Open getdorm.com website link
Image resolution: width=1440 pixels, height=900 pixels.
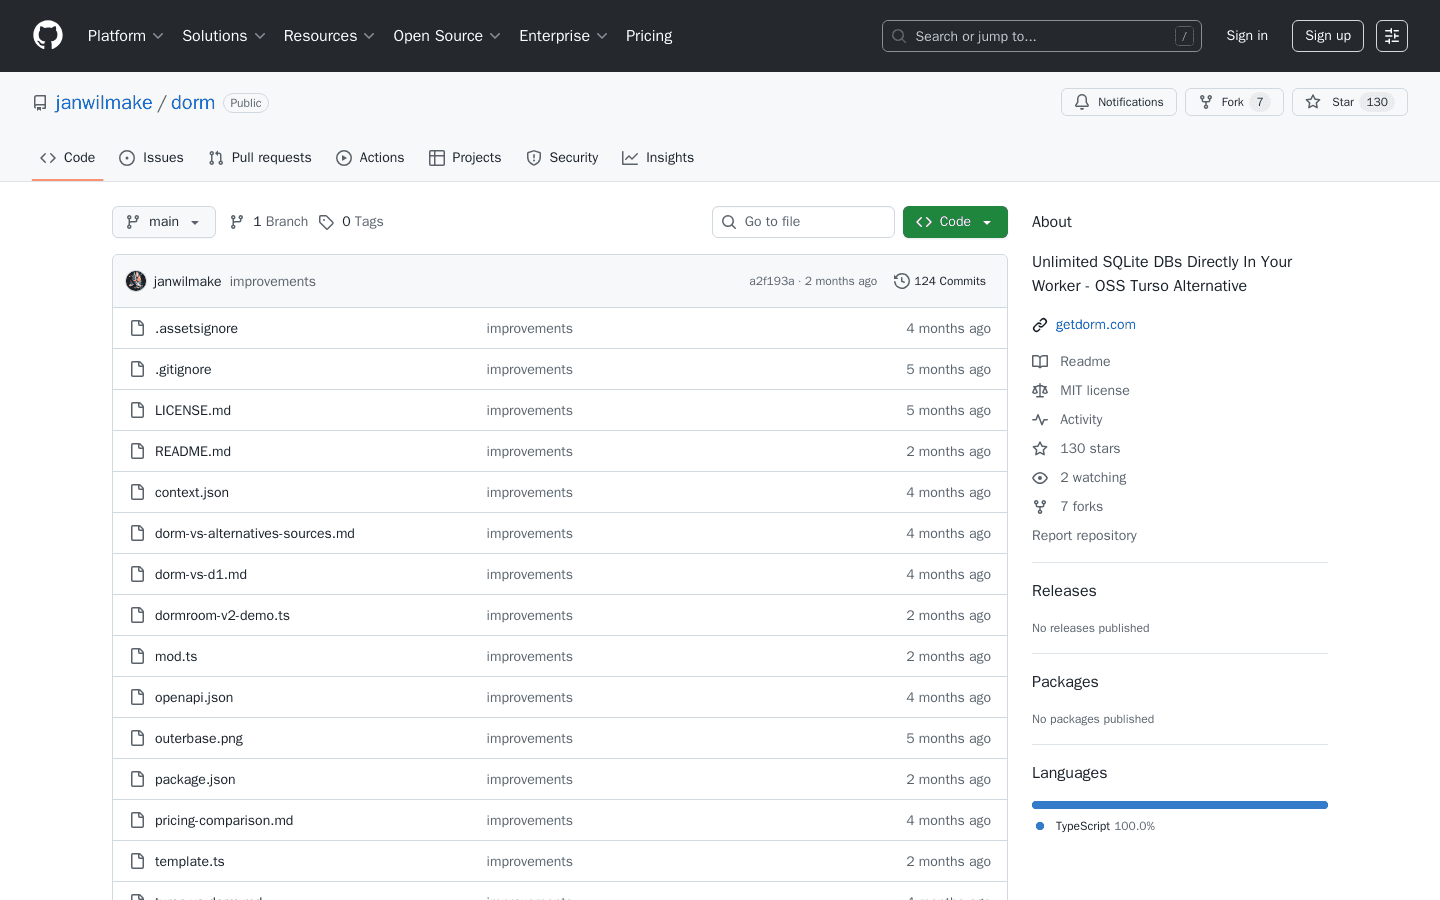[x=1095, y=324]
